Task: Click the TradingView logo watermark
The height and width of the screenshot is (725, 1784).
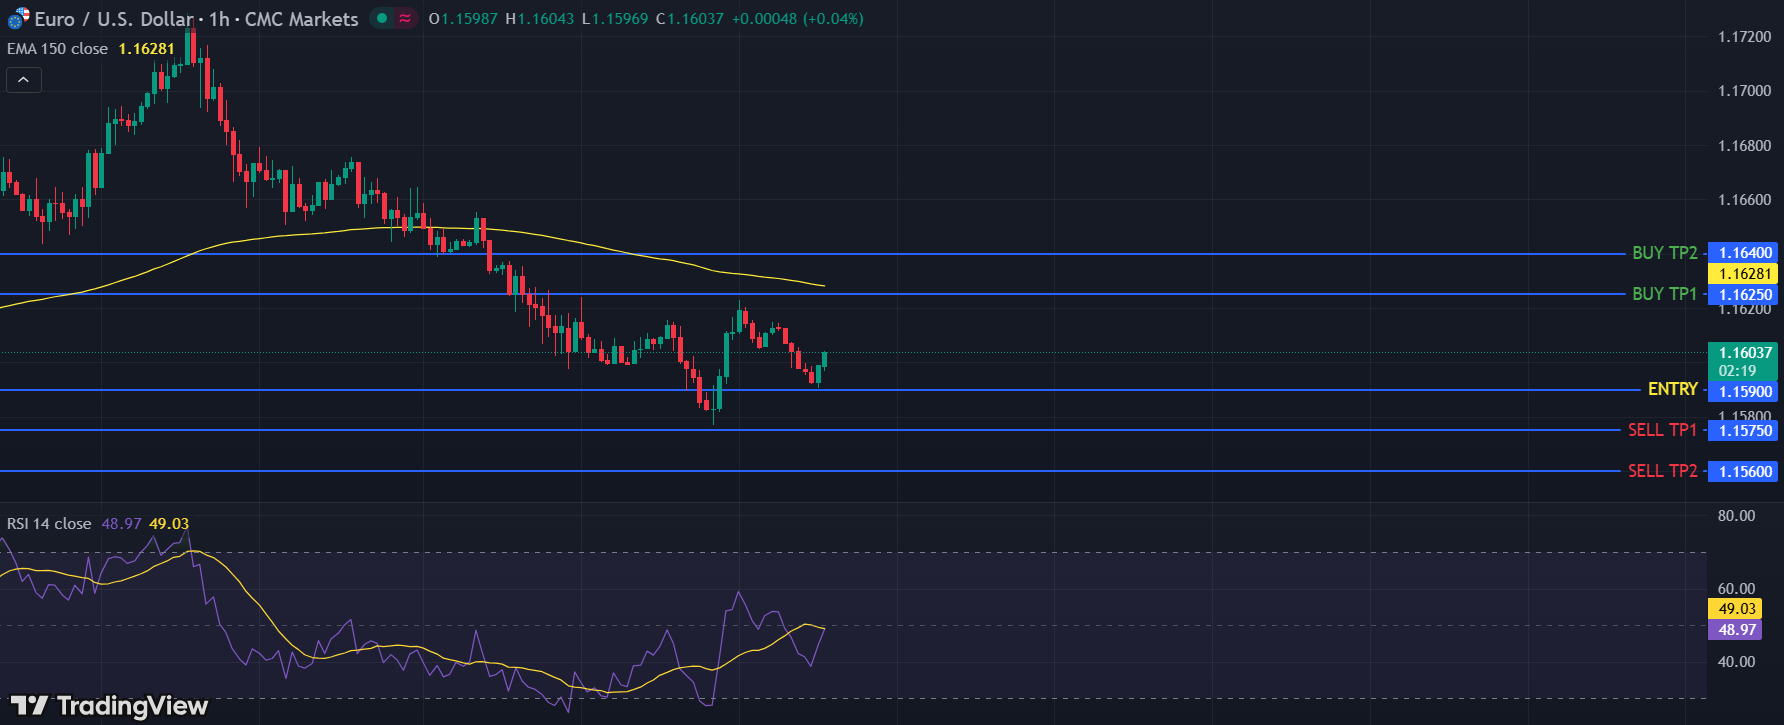Action: click(110, 706)
